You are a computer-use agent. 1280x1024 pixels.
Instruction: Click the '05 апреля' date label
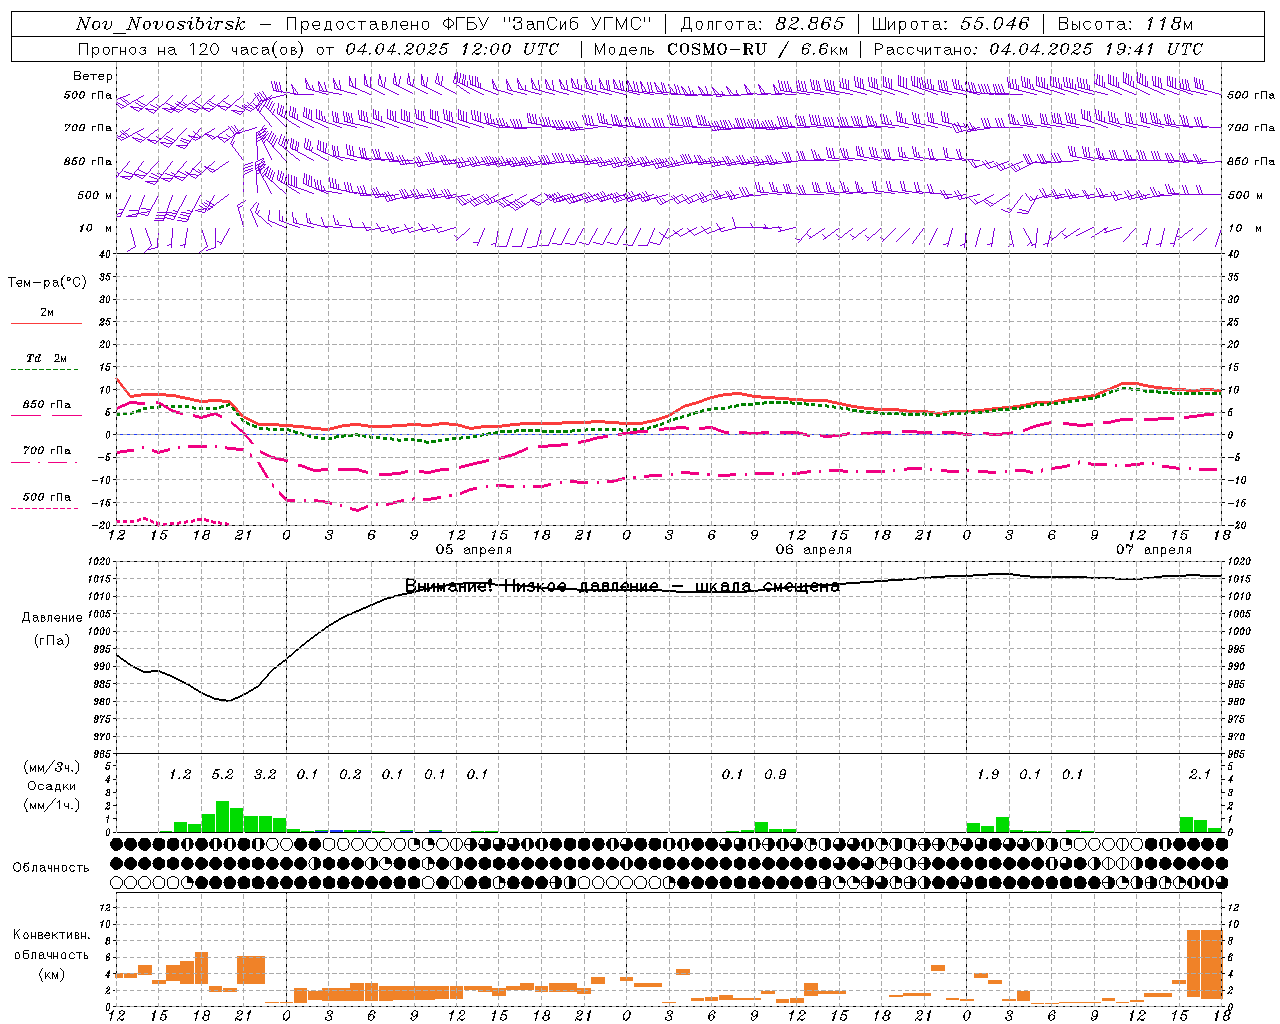point(474,550)
